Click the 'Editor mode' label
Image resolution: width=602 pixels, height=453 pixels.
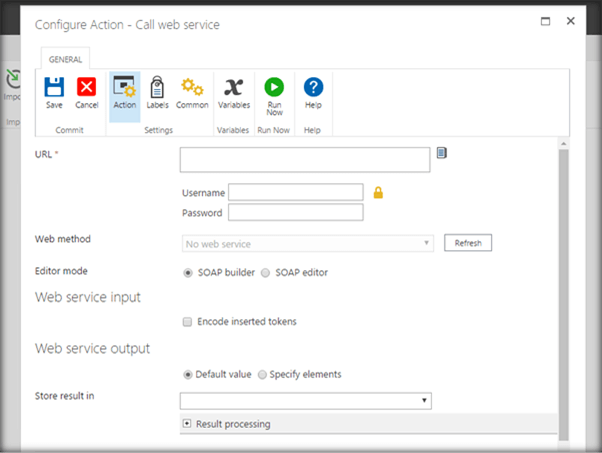coord(61,271)
